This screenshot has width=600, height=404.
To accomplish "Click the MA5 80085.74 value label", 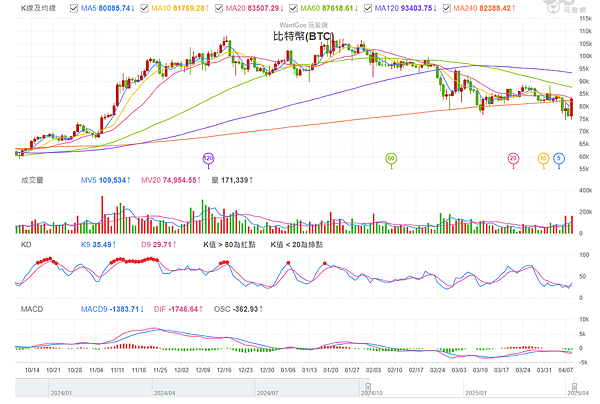I will click(108, 8).
